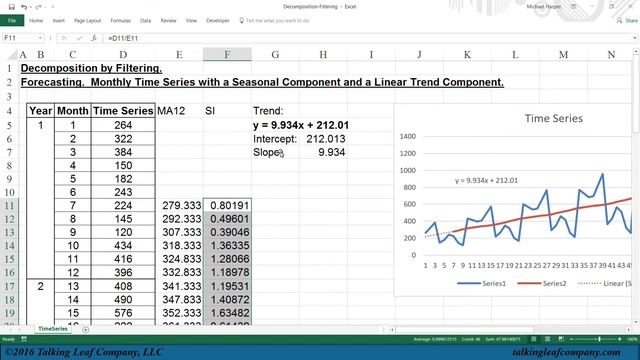
Task: Click the macro recording icon in status bar
Action: click(24, 339)
